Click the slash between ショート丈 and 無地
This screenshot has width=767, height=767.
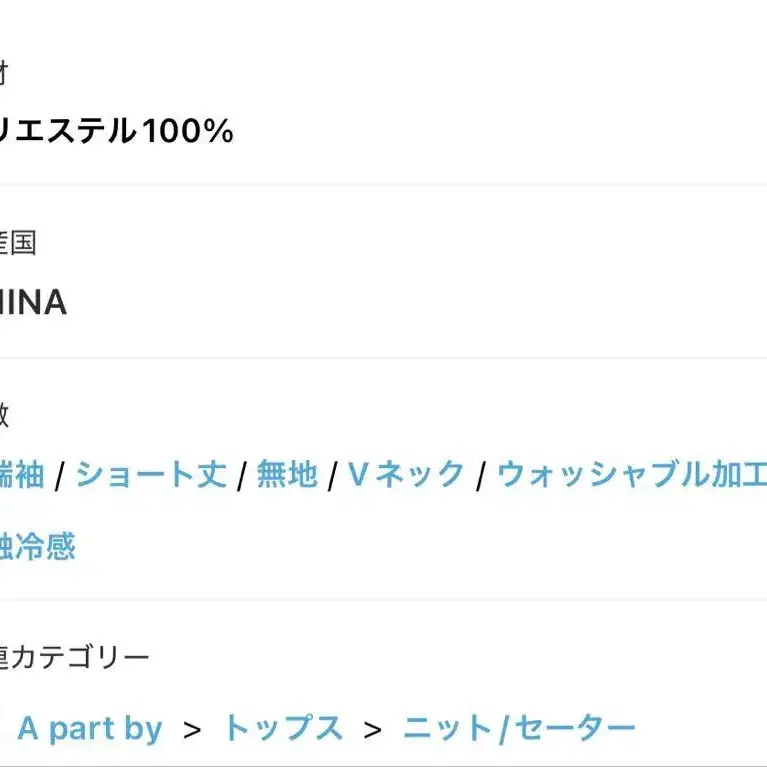click(x=241, y=475)
